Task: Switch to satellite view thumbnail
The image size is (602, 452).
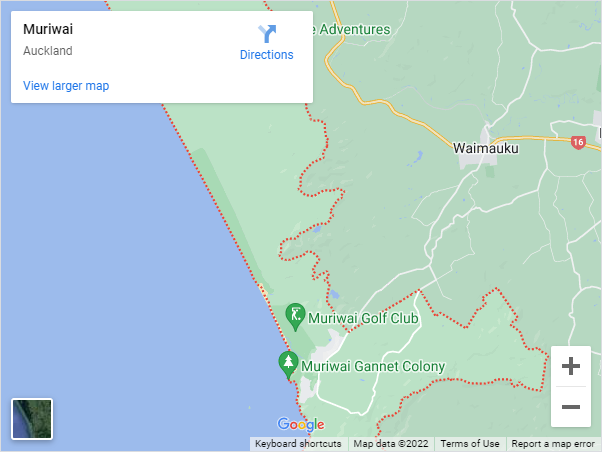Action: tap(32, 419)
